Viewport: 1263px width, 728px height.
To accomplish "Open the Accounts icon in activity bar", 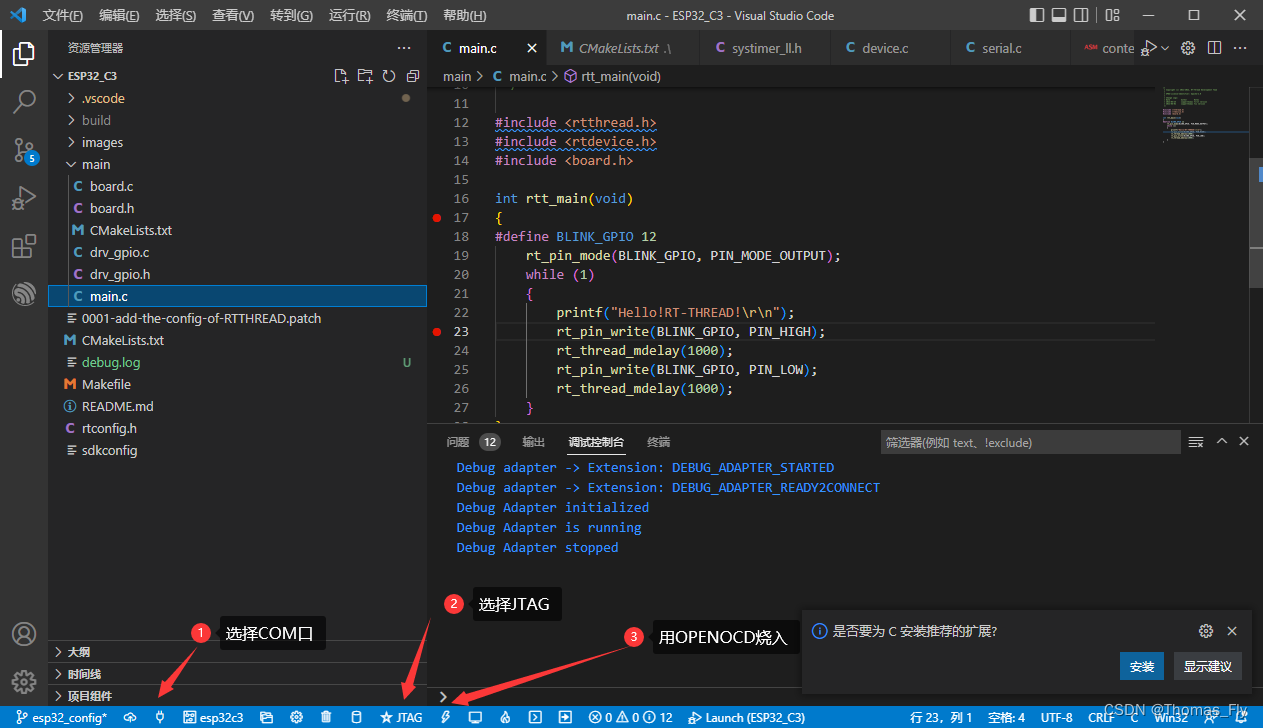I will (x=24, y=634).
